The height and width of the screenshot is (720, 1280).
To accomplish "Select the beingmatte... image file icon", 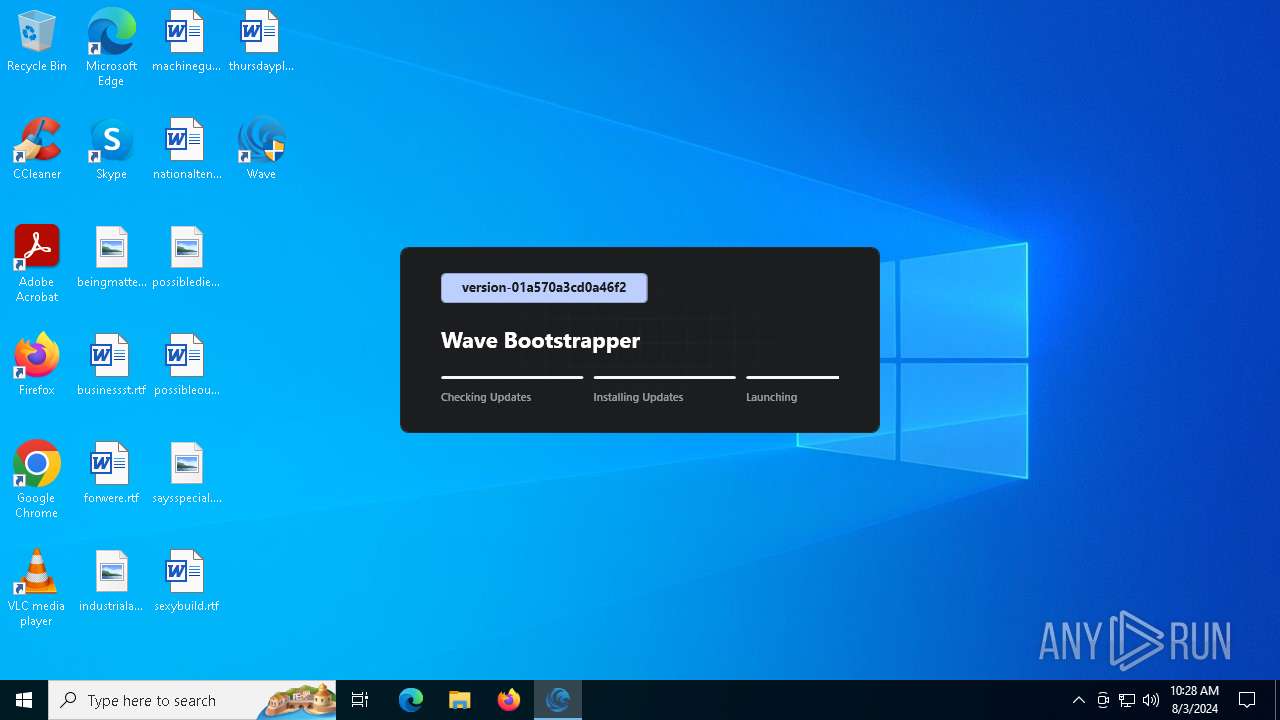I will (x=111, y=257).
